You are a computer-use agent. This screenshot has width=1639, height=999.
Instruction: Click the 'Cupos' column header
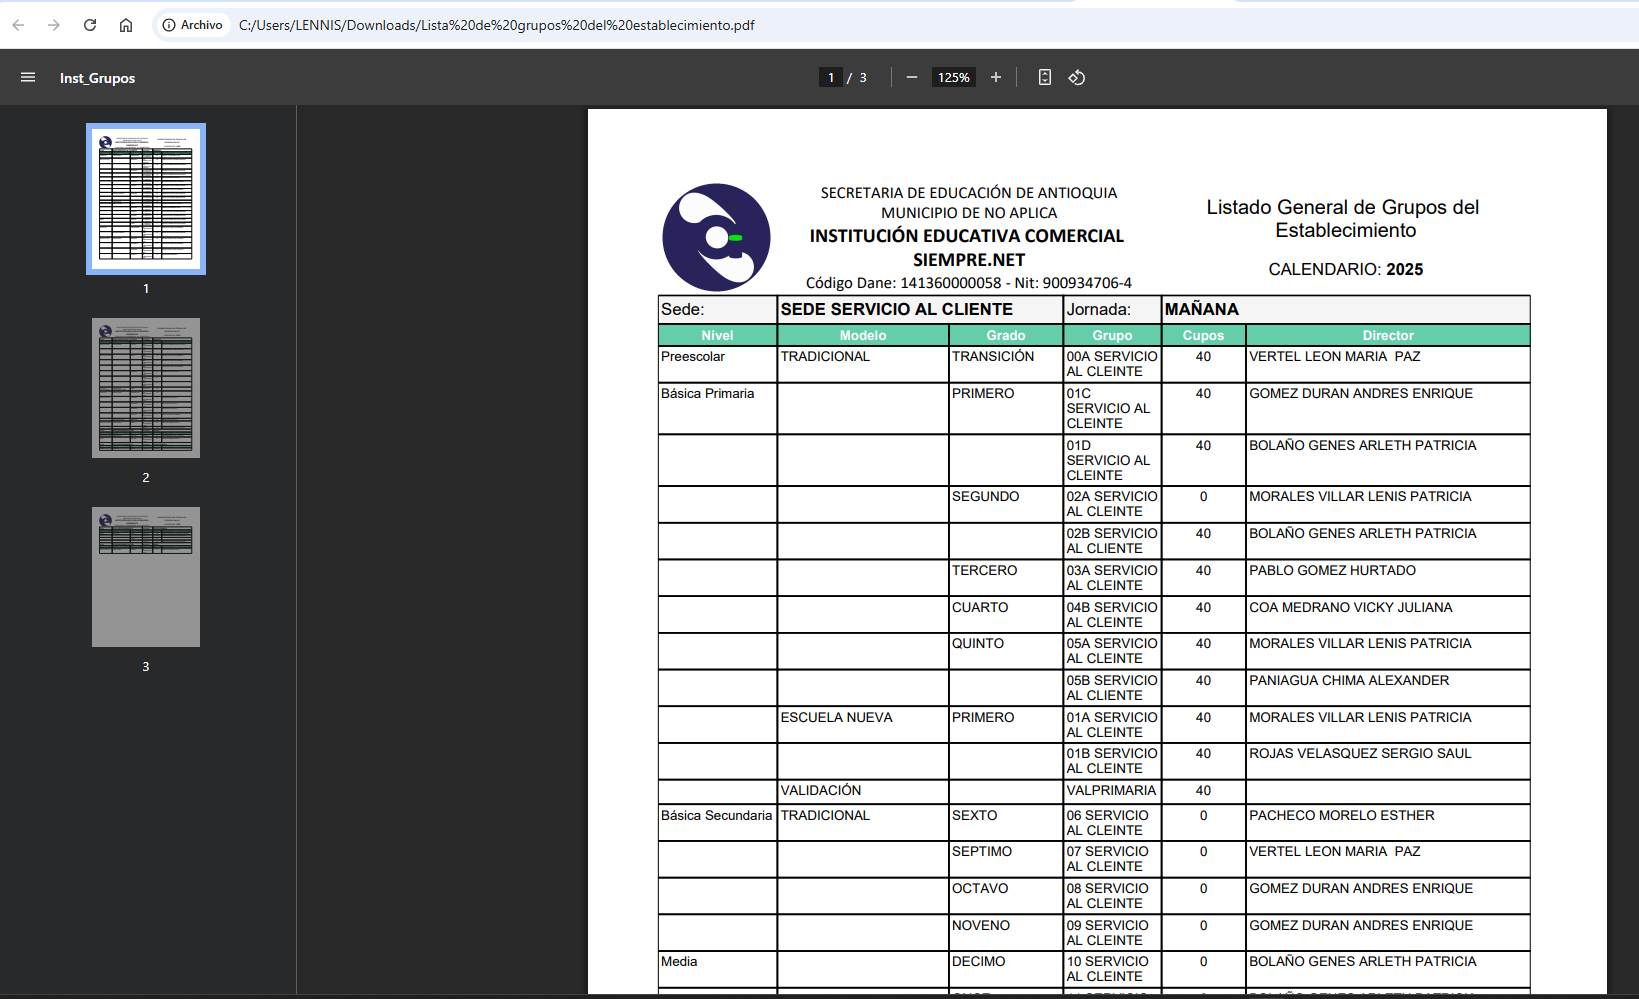pyautogui.click(x=1203, y=335)
